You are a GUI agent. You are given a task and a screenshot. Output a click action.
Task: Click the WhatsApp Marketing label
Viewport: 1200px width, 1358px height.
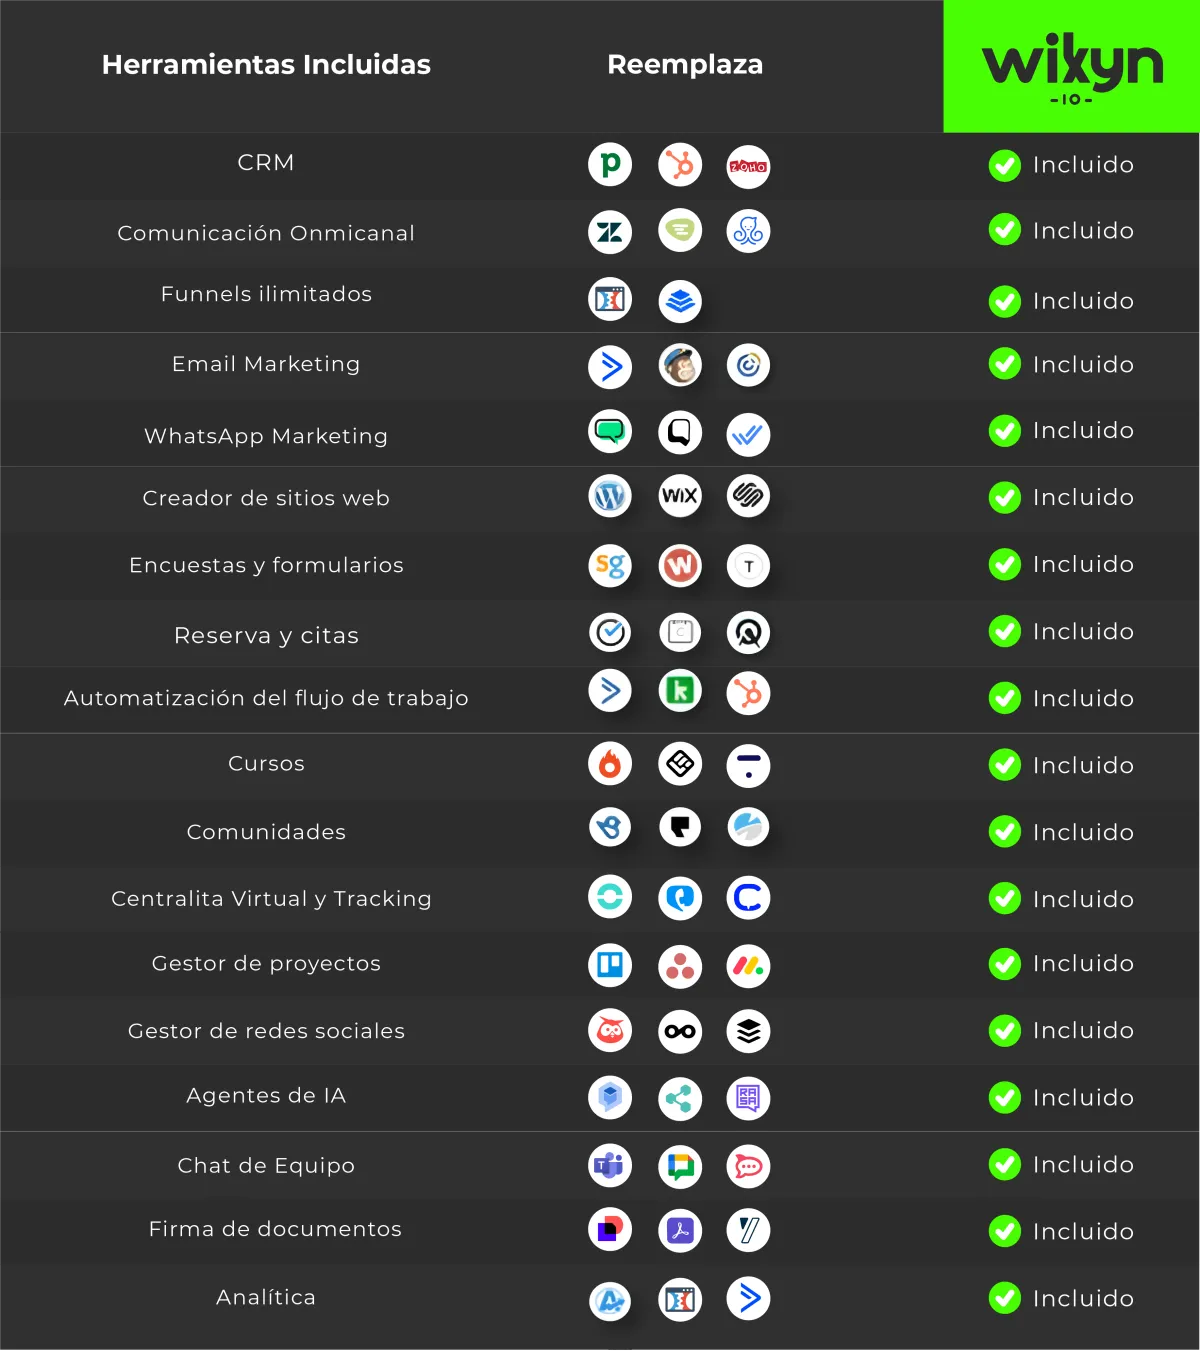click(266, 436)
